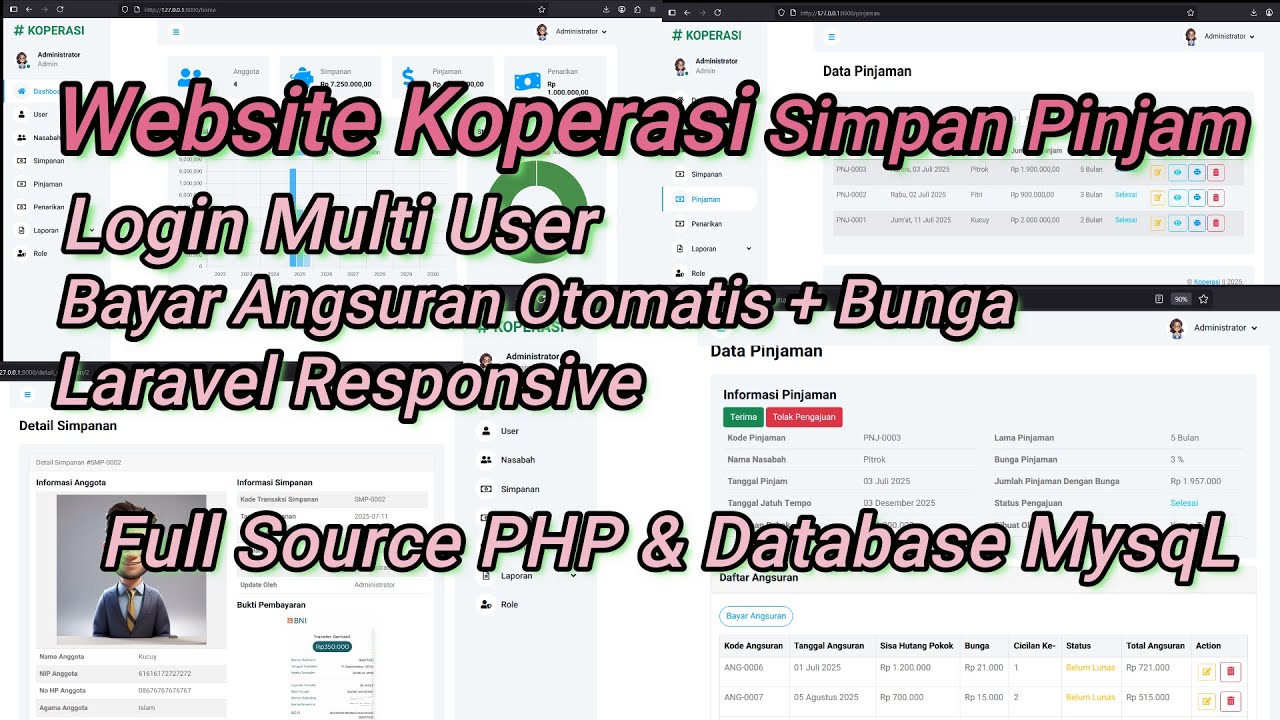Print loan PNJ-0002 using printer icon

click(x=1197, y=197)
